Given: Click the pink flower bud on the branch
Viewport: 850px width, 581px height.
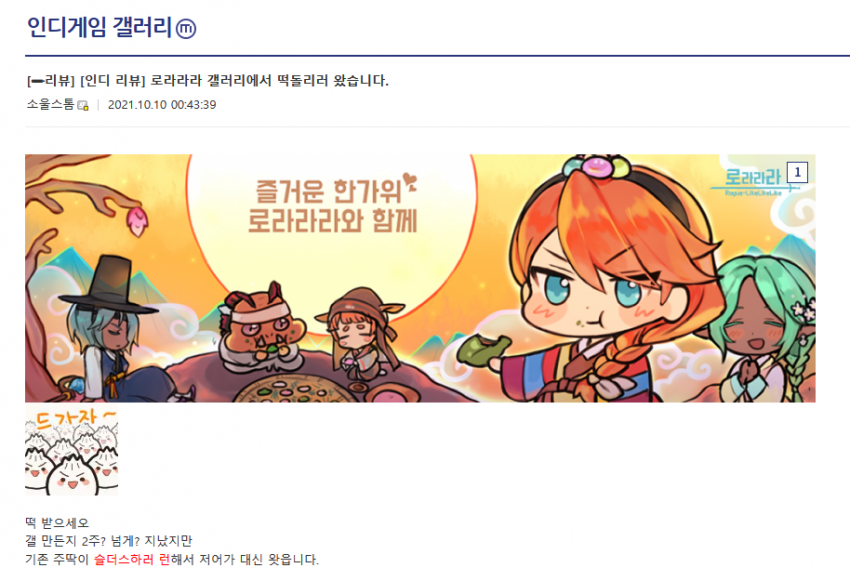Looking at the screenshot, I should [x=137, y=220].
